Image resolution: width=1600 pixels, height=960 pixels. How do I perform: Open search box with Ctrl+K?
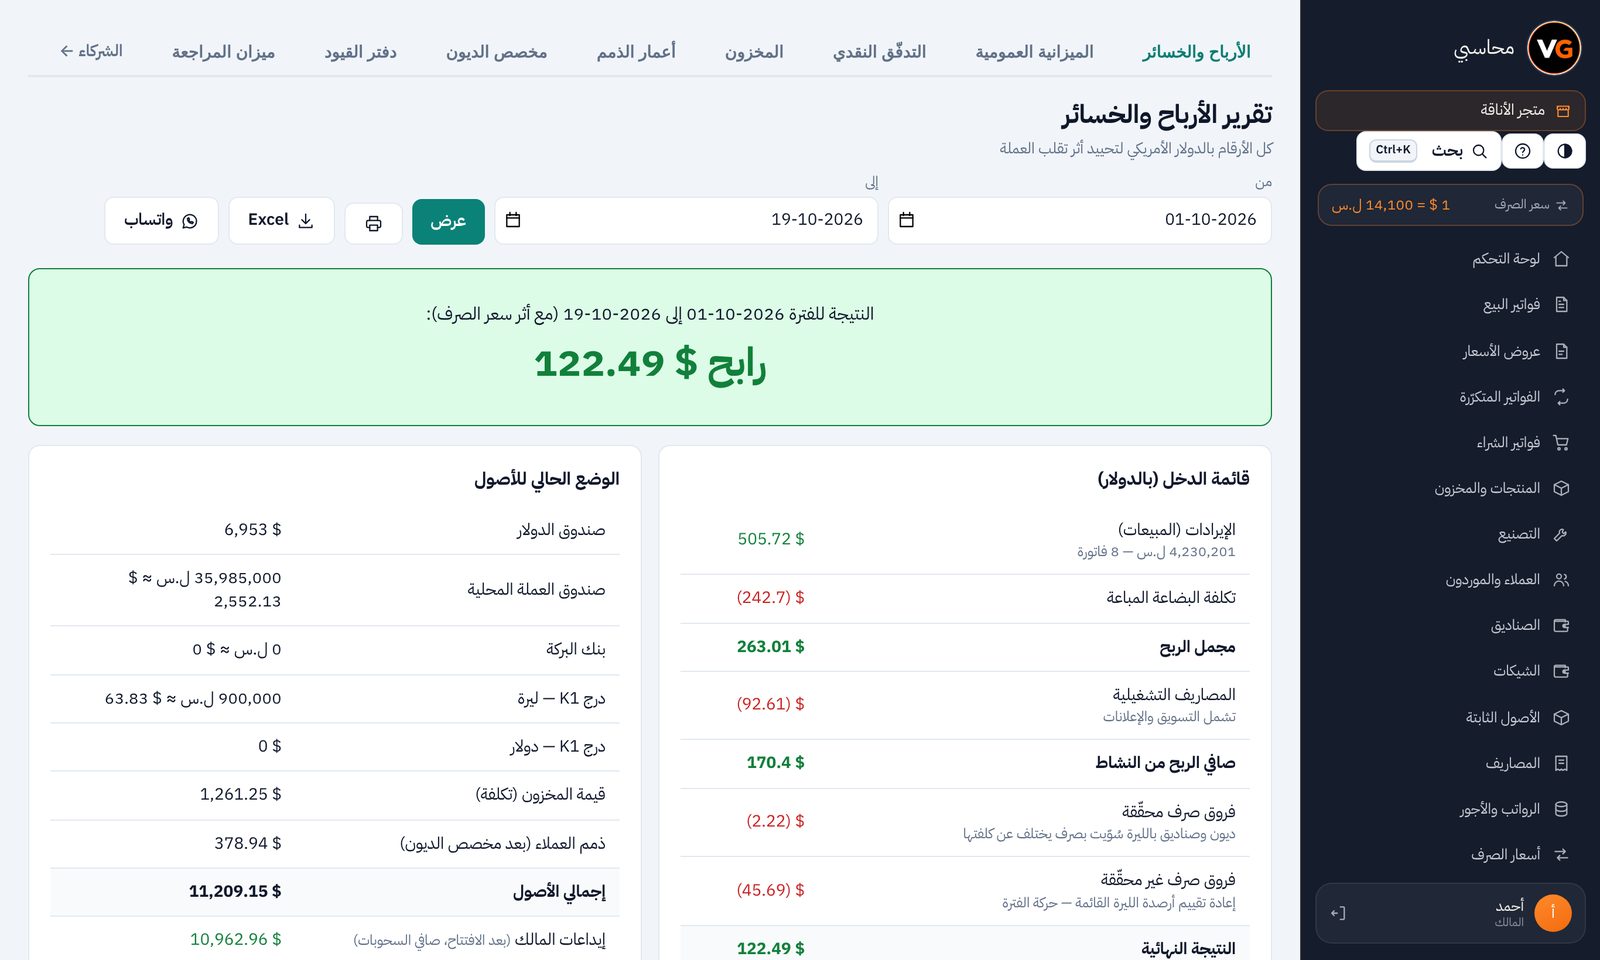(x=1429, y=151)
